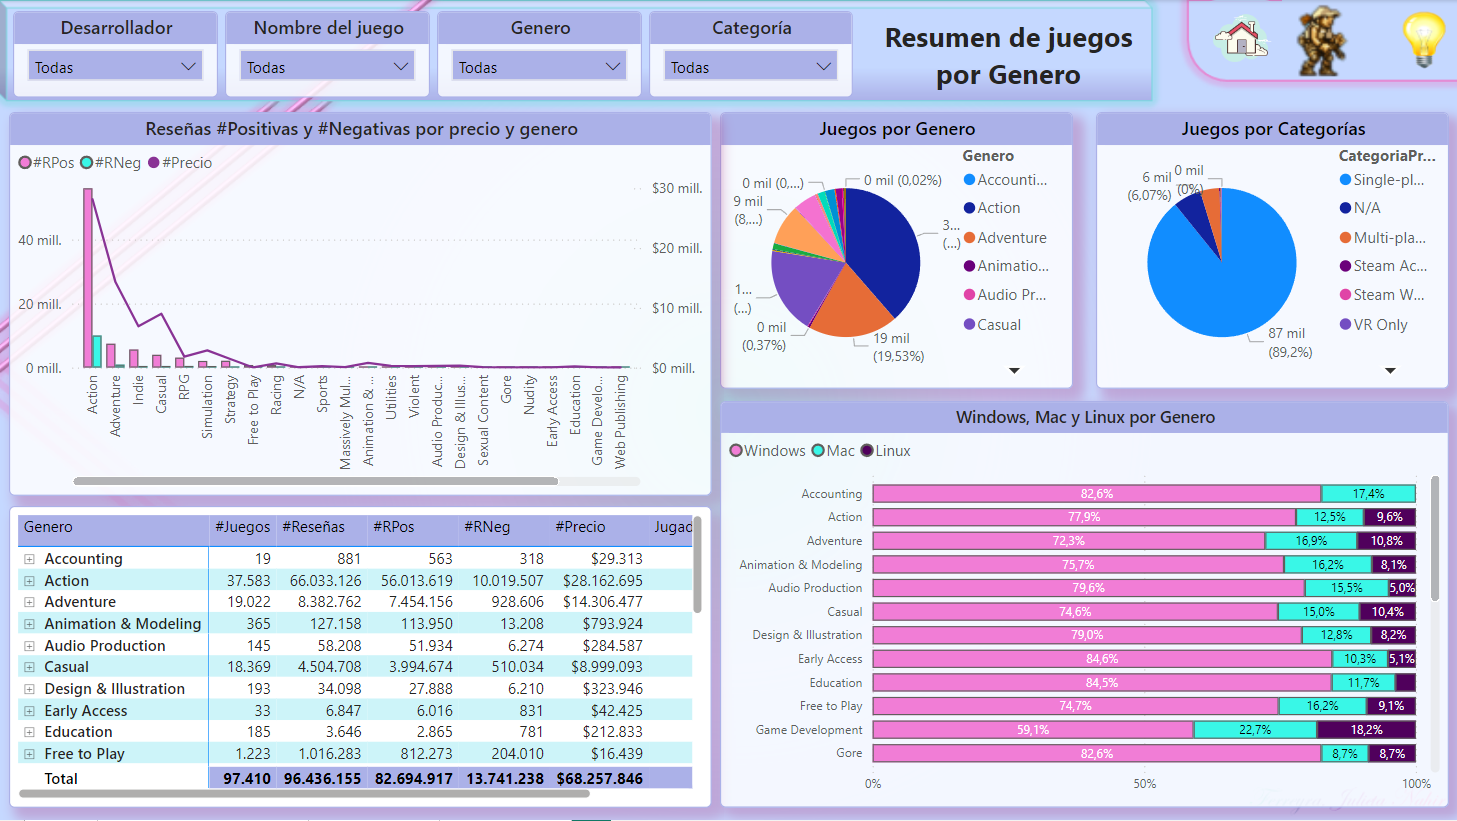Image resolution: width=1457 pixels, height=821 pixels.
Task: Click Accounting Windows bar 82,6%
Action: coord(1097,493)
